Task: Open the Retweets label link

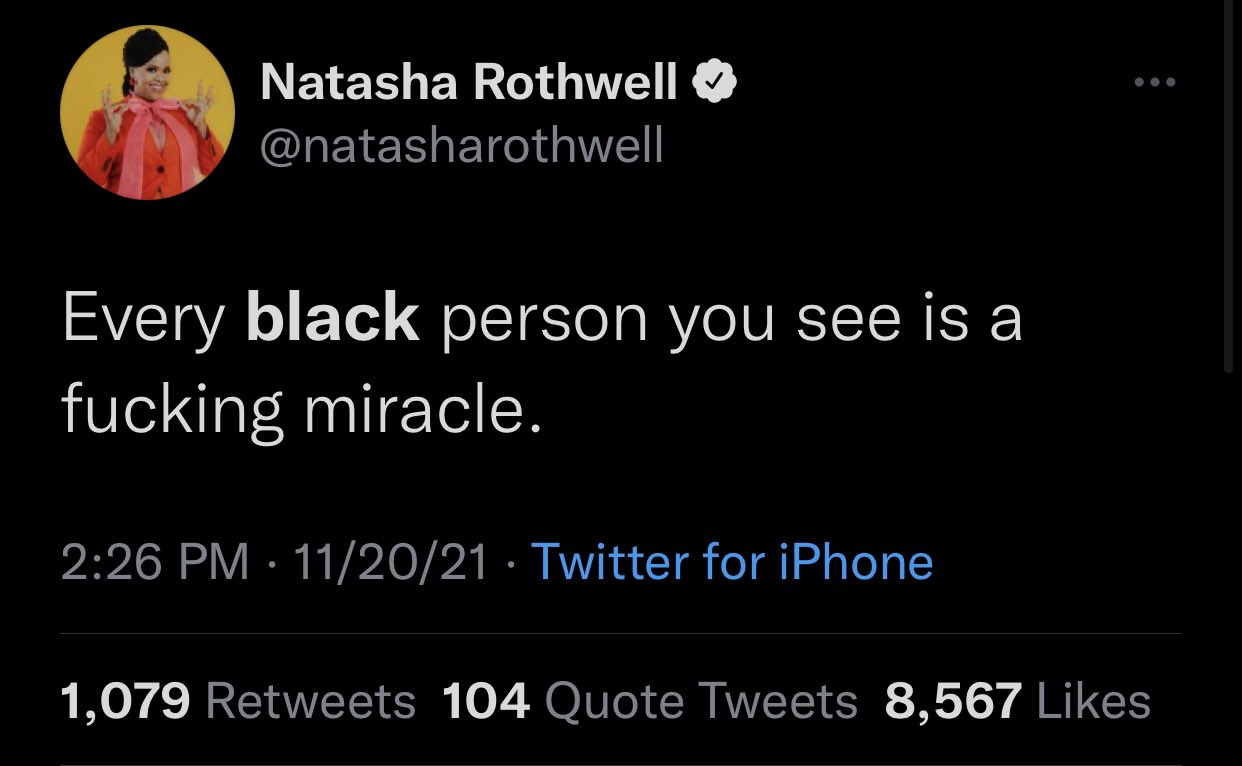Action: point(310,701)
